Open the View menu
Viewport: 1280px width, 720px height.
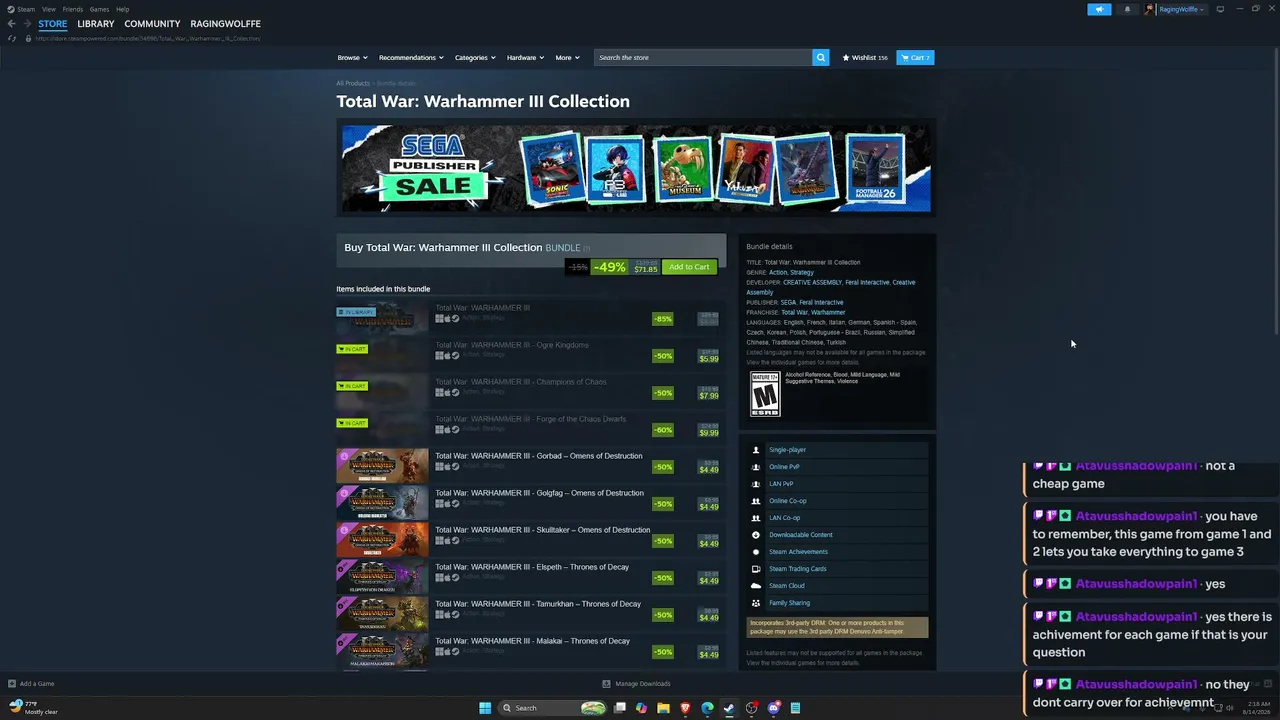[49, 9]
